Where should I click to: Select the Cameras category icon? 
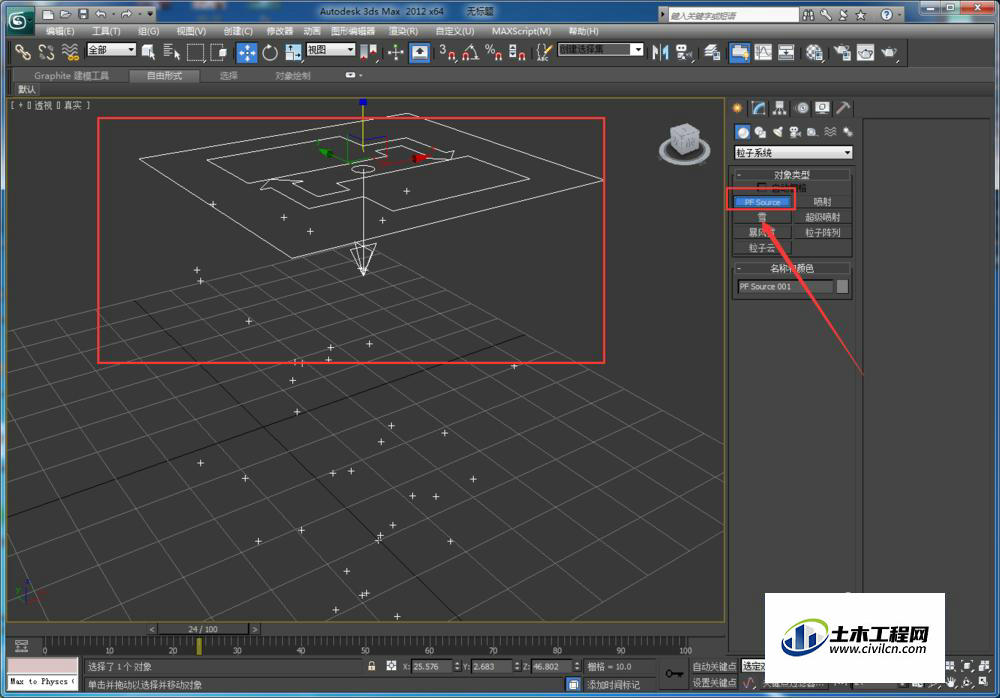795,132
